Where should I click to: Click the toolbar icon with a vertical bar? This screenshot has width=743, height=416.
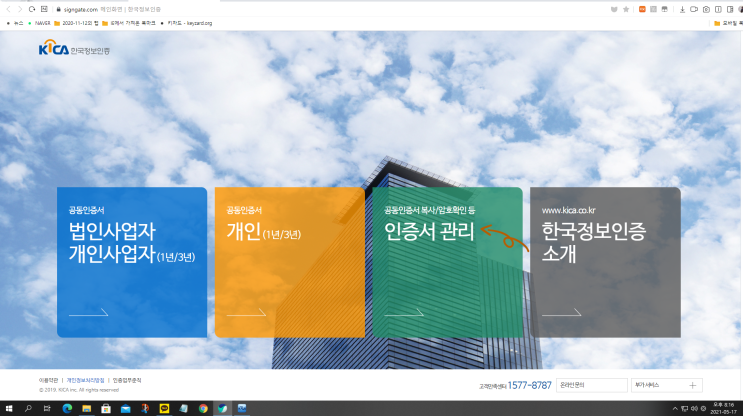[x=718, y=9]
